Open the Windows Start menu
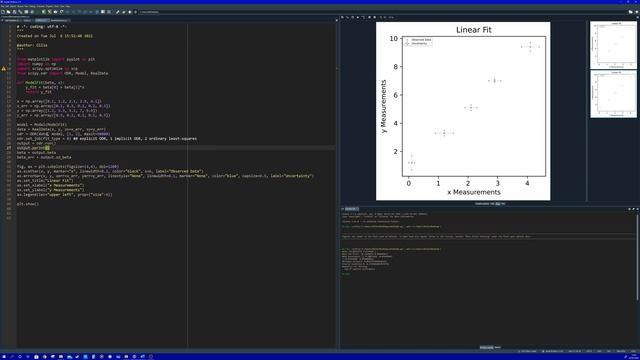This screenshot has width=640, height=360. click(3, 357)
